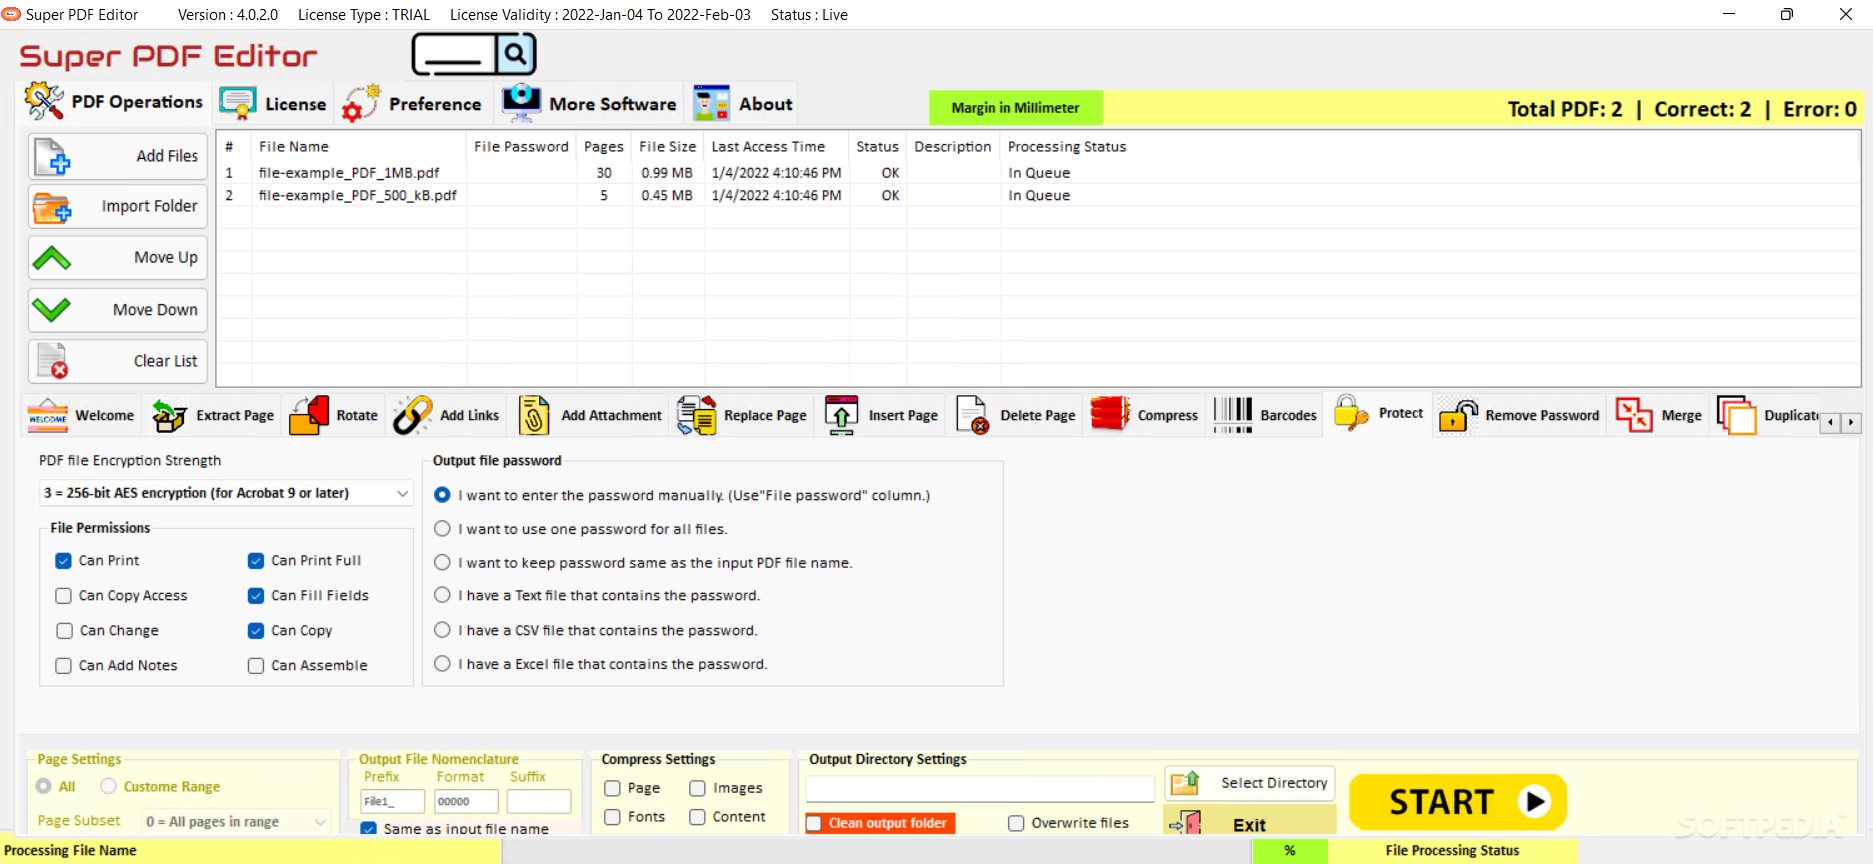Viewport: 1873px width, 864px height.
Task: Click the green Move Up arrow icon
Action: (52, 259)
